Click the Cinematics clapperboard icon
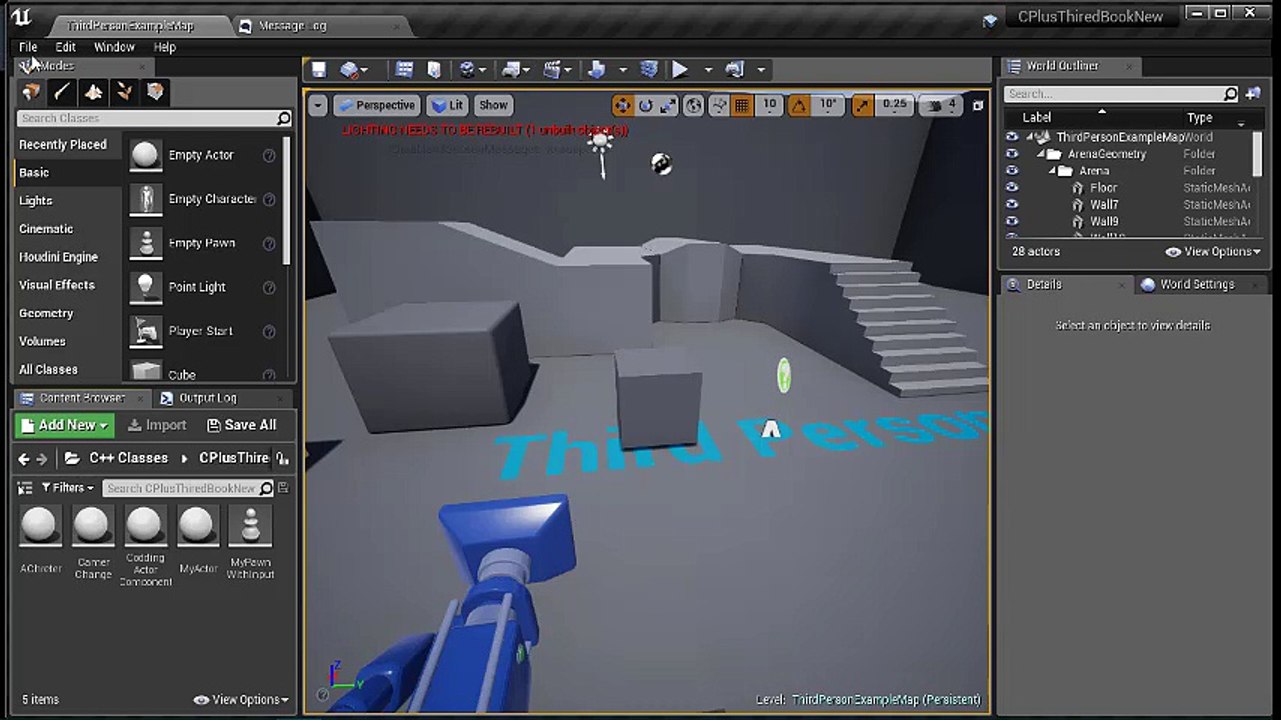Screen dimensions: 1281x720 point(552,69)
